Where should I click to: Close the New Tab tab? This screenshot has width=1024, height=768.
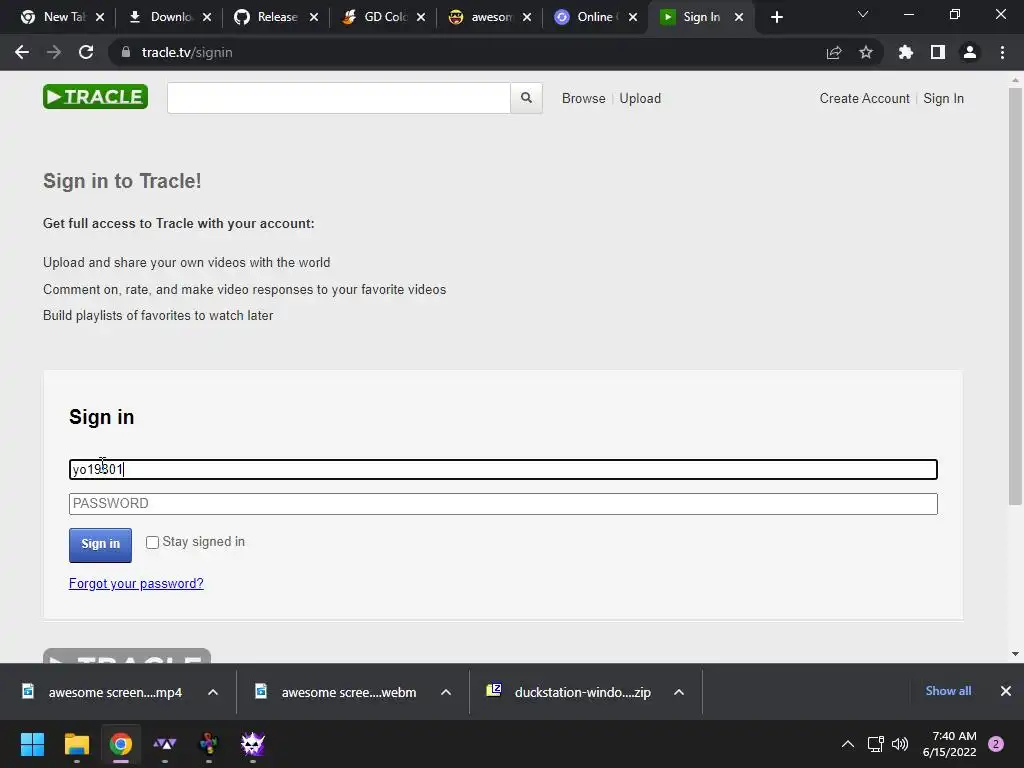(x=100, y=17)
